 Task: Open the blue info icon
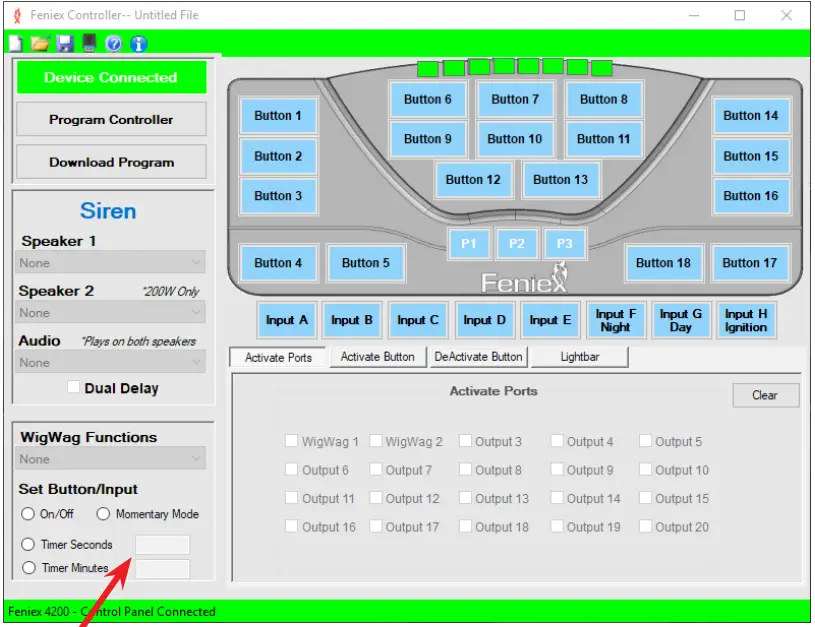[x=138, y=44]
